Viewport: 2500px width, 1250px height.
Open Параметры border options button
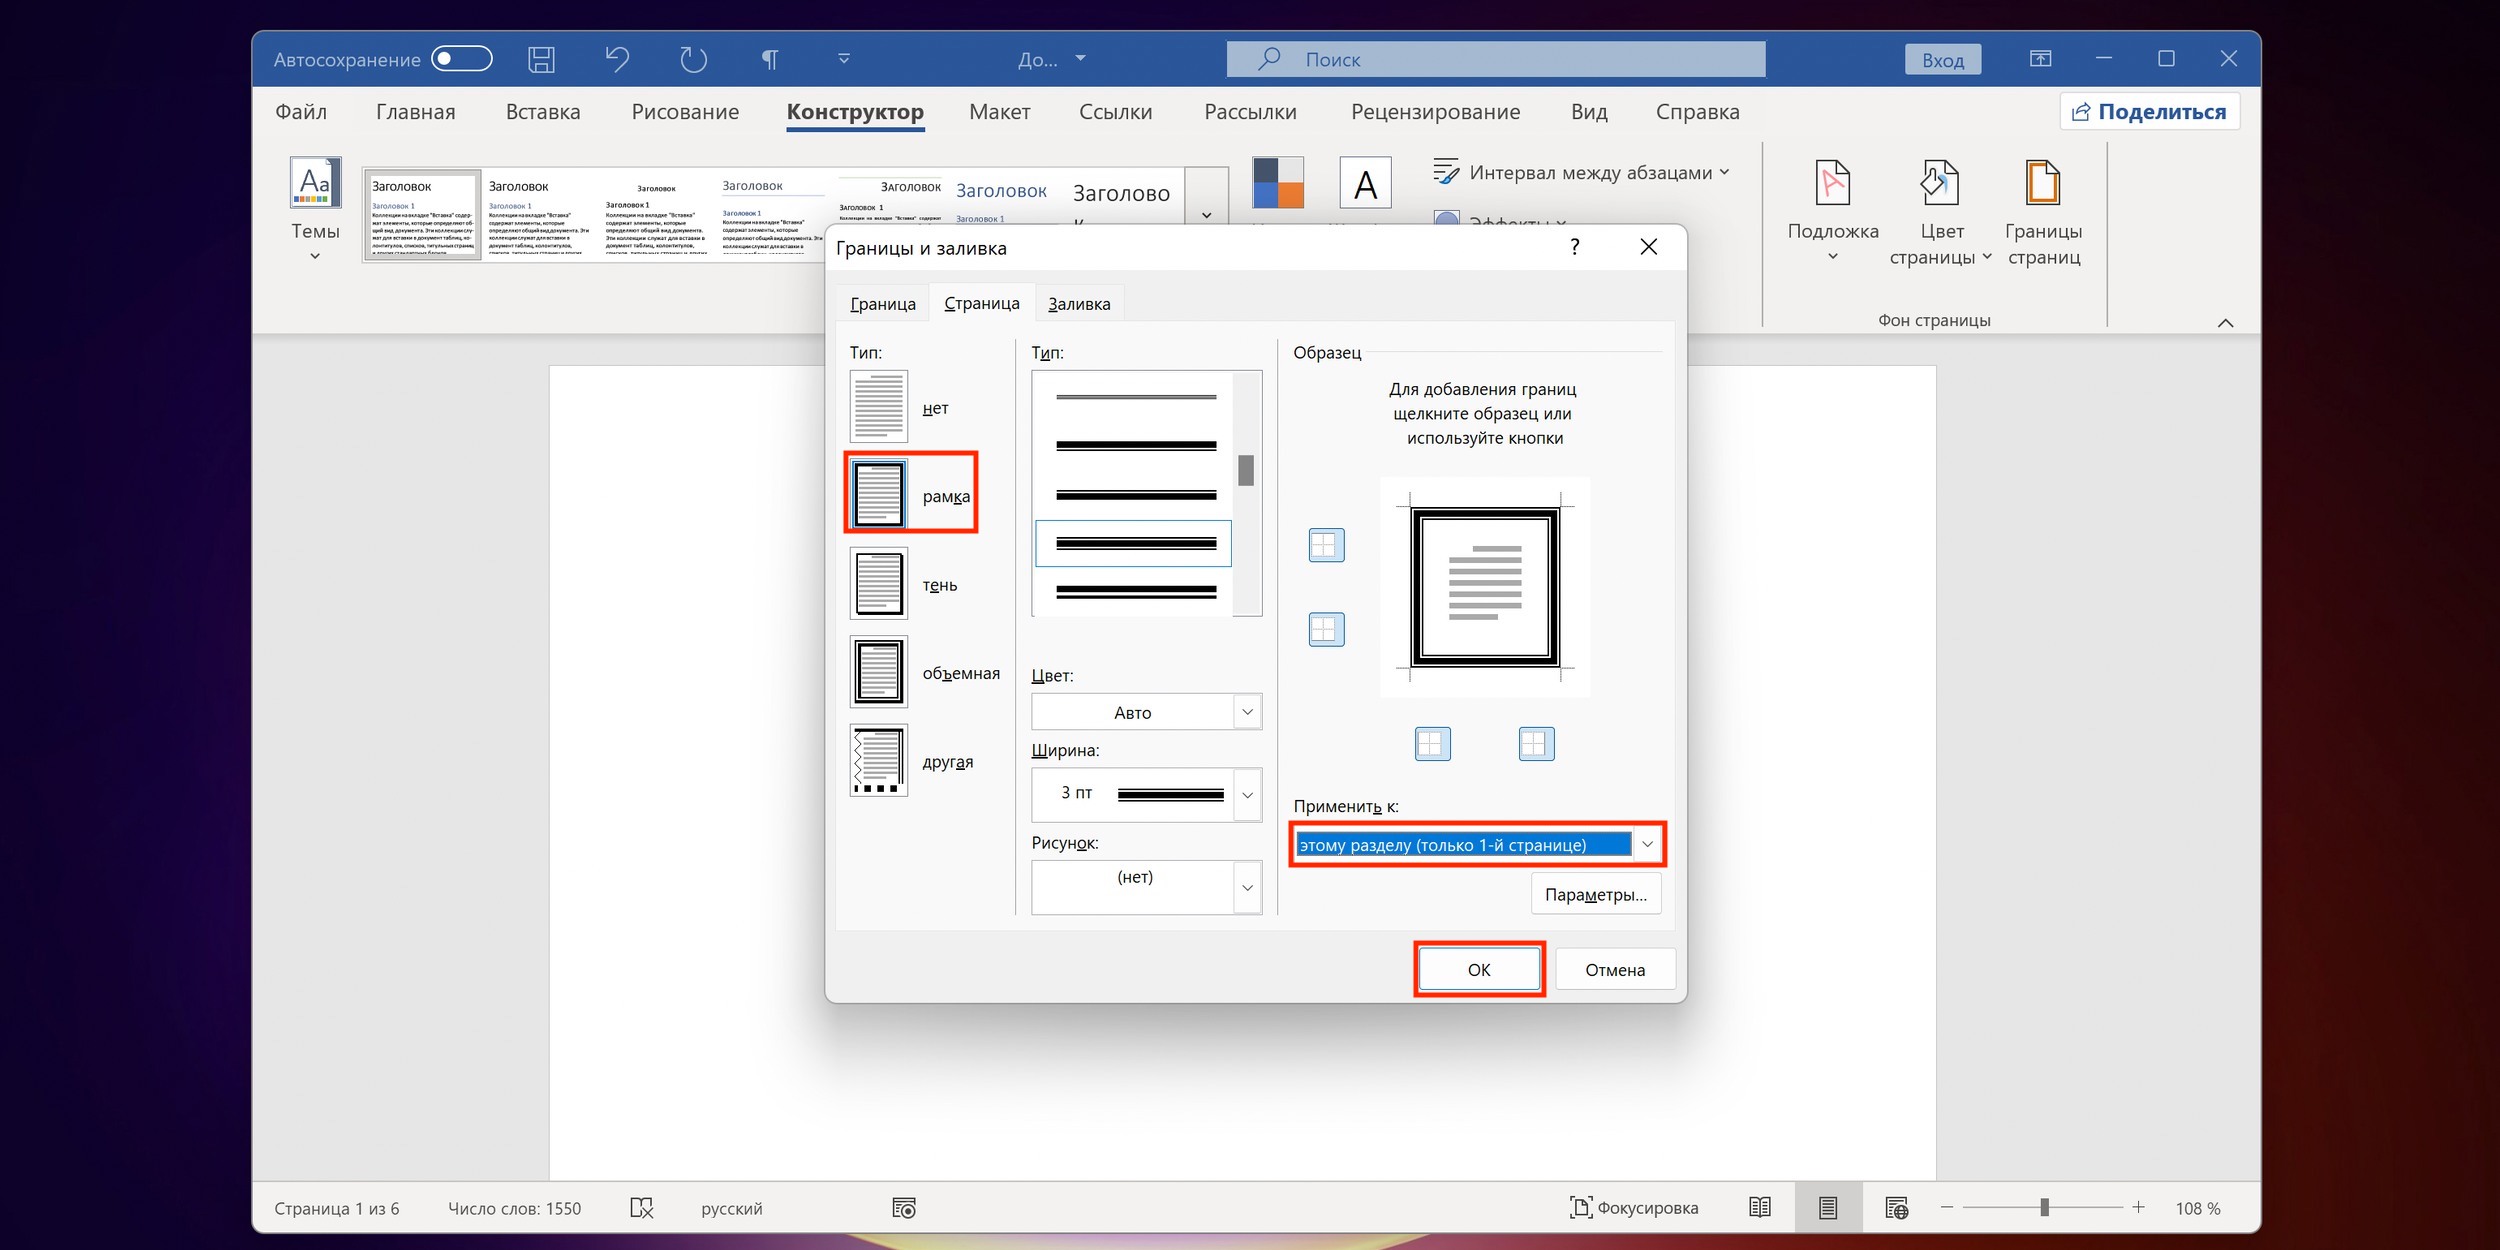point(1595,894)
